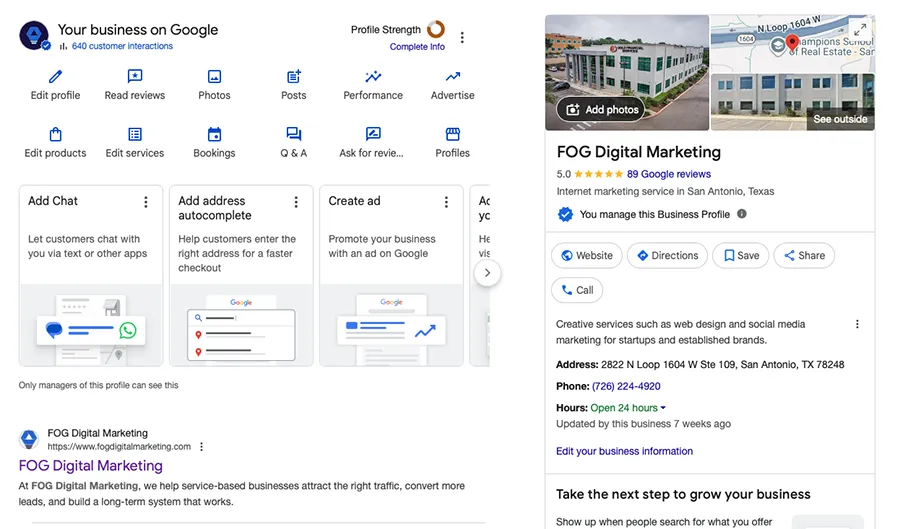The height and width of the screenshot is (529, 900).
Task: Click Edit your business information link
Action: [624, 451]
